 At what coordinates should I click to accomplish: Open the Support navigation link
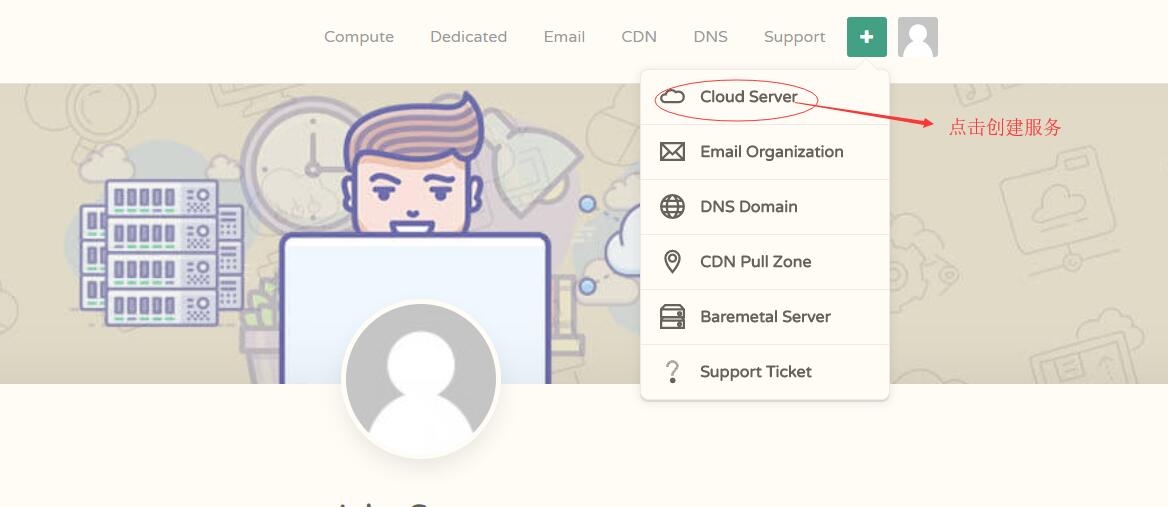point(795,37)
